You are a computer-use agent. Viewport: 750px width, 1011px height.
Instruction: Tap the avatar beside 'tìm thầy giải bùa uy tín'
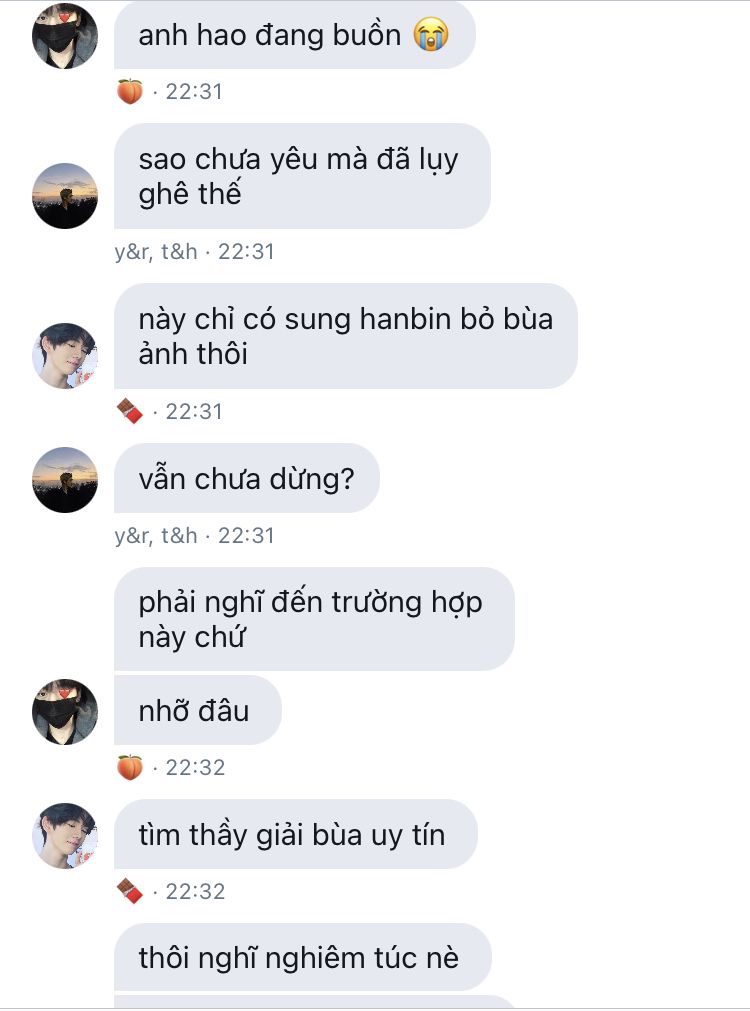64,835
